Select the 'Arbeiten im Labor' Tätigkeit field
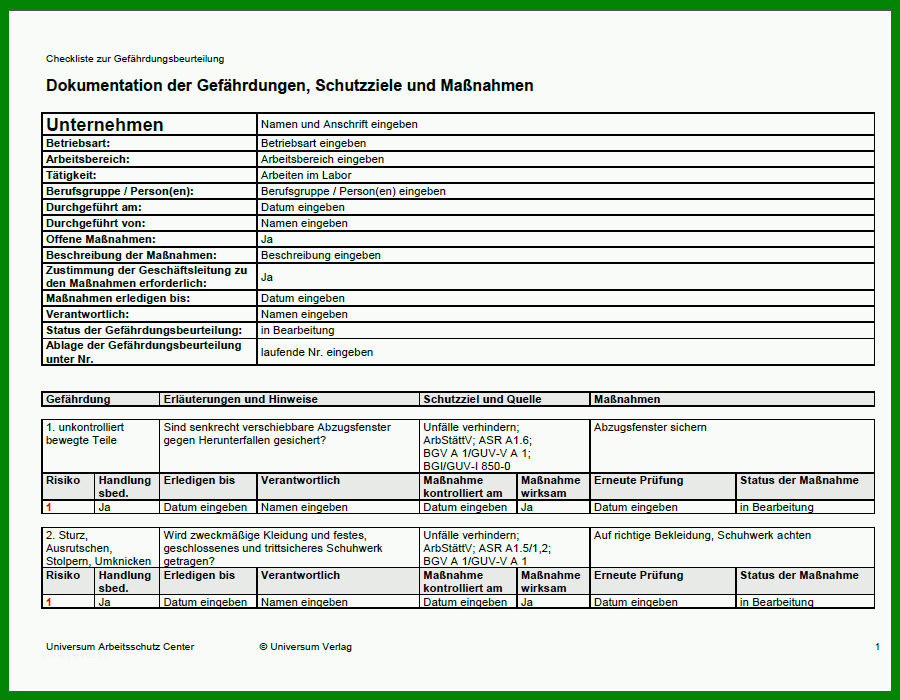900x700 pixels. [x=565, y=176]
